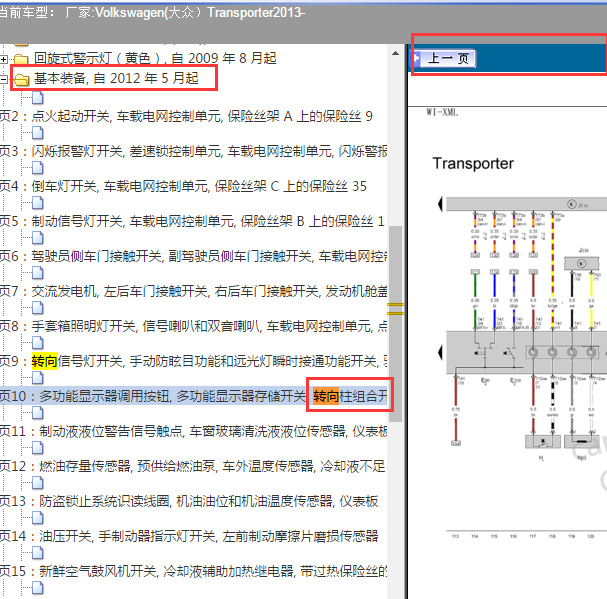Open 页7: 交流发电机 entry

(x=194, y=291)
